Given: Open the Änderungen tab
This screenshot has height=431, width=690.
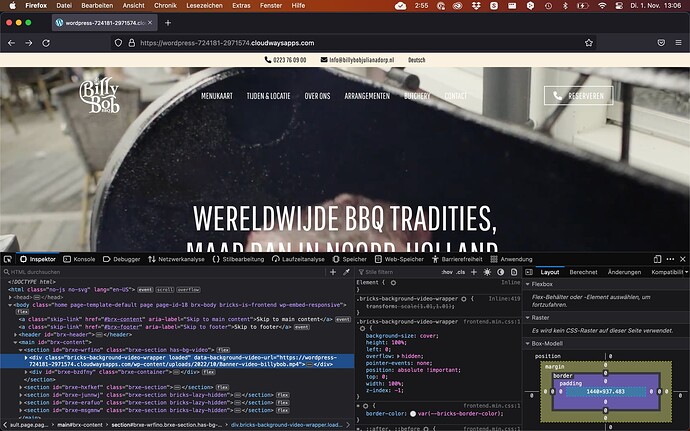Looking at the screenshot, I should 624,272.
